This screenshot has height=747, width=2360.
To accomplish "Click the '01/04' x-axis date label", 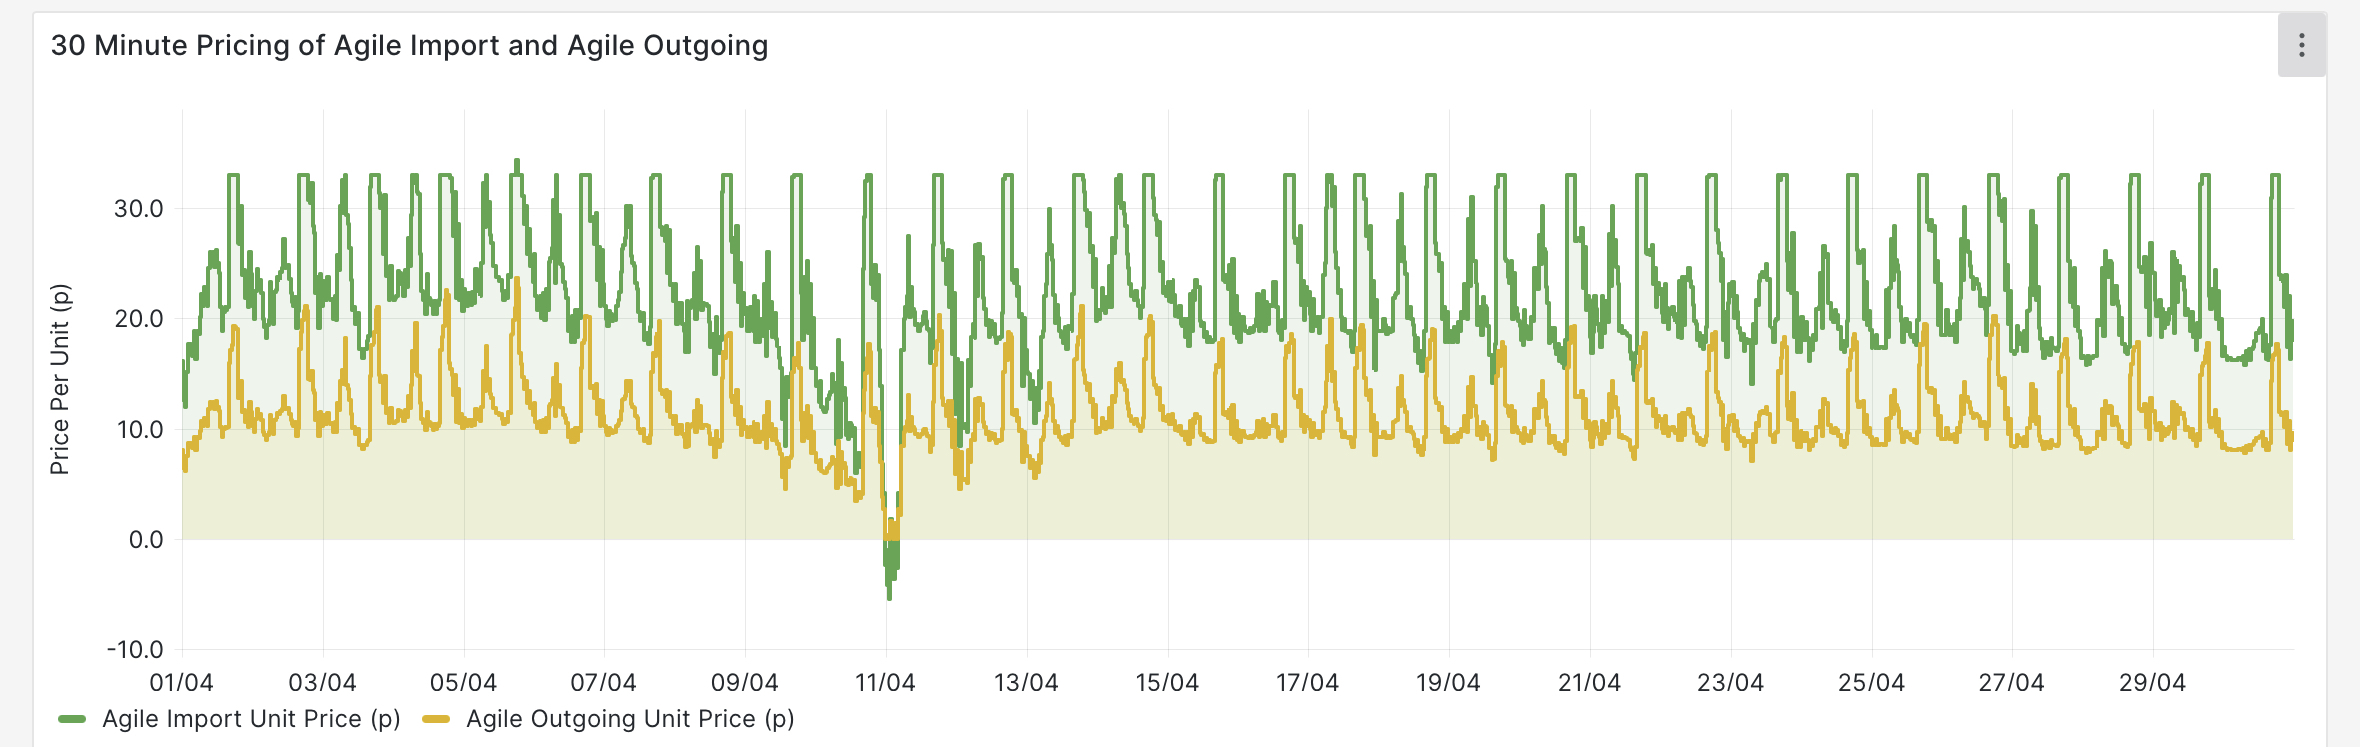I will tap(181, 683).
